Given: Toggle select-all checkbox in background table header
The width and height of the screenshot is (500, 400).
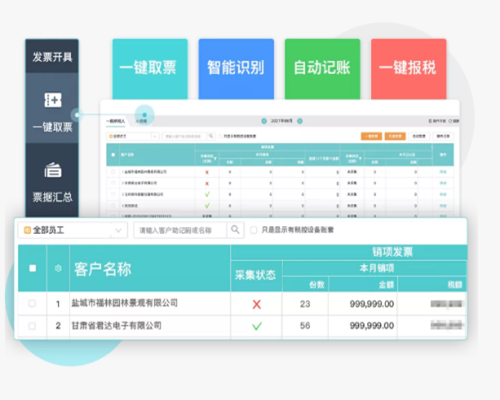Looking at the screenshot, I should click(113, 155).
